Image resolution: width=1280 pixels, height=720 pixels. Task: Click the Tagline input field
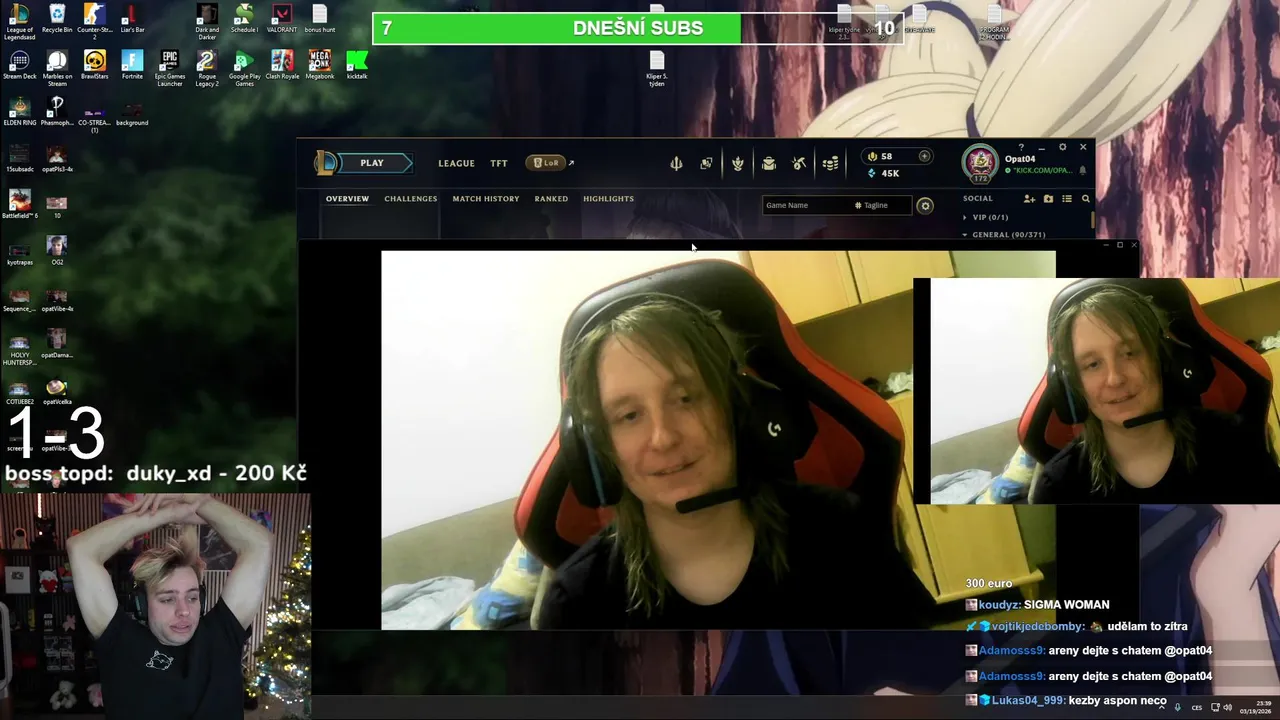coord(882,206)
